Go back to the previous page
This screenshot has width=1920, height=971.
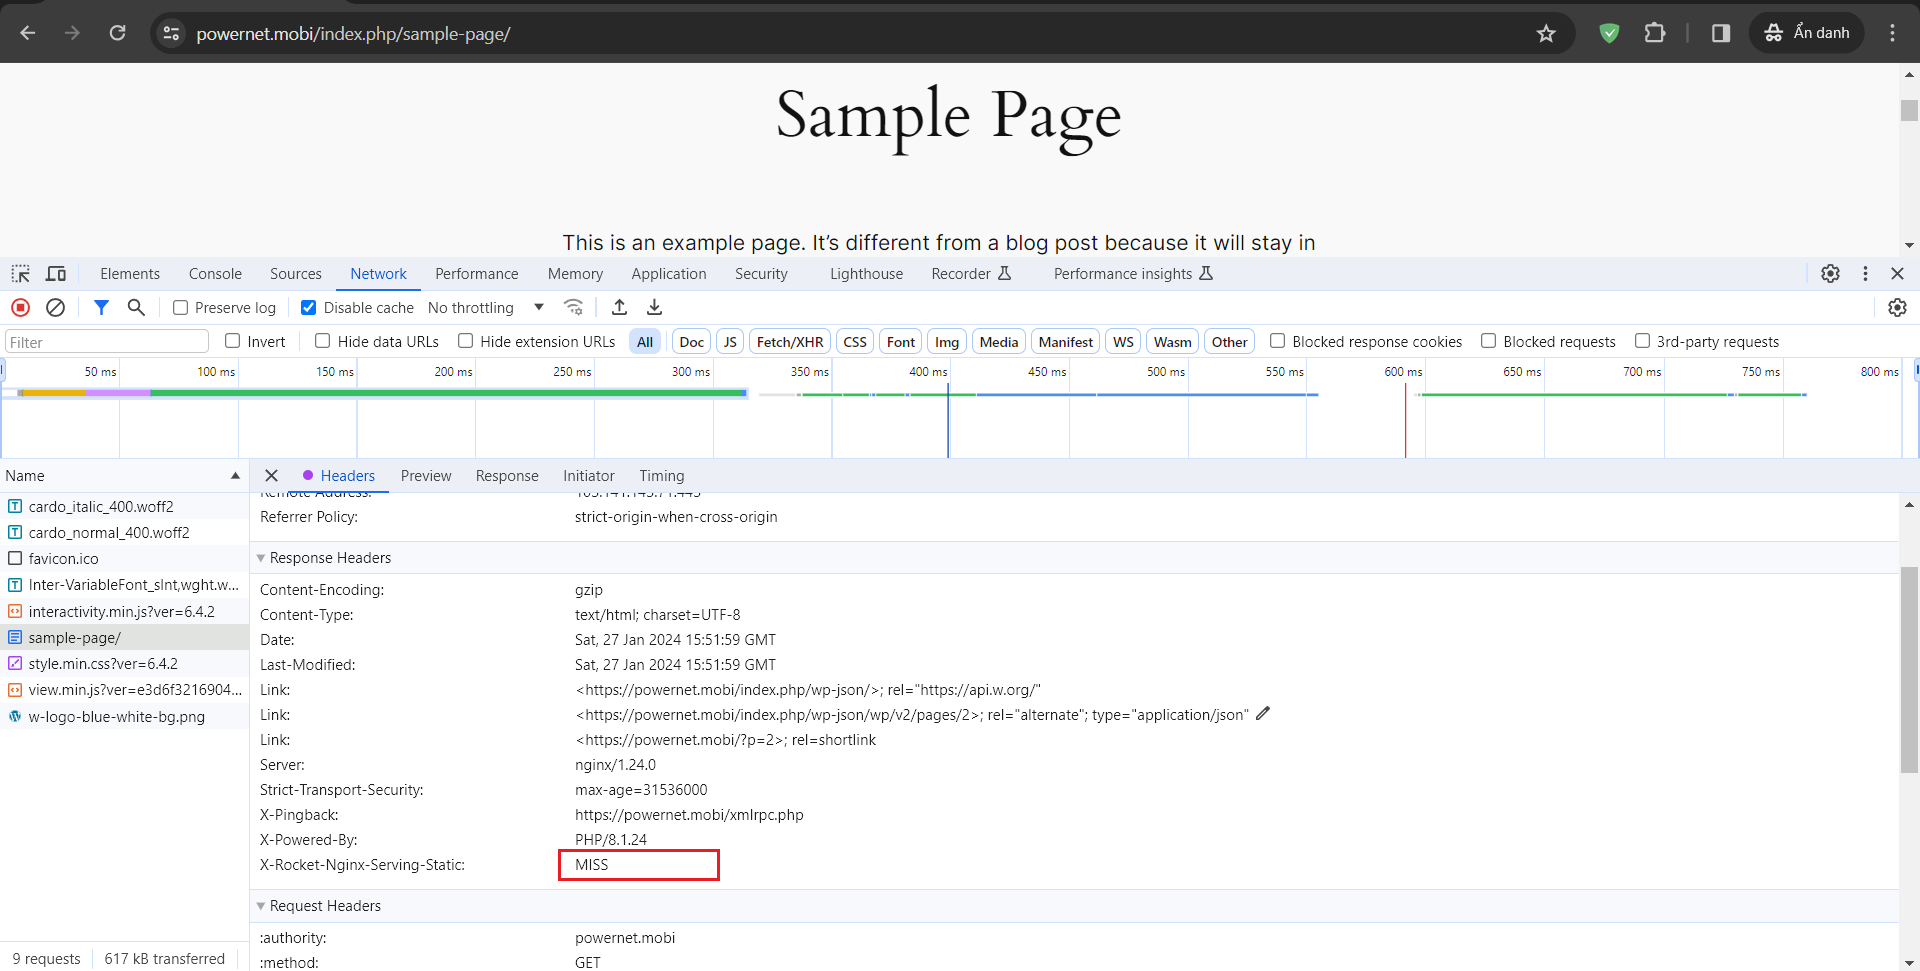point(28,33)
